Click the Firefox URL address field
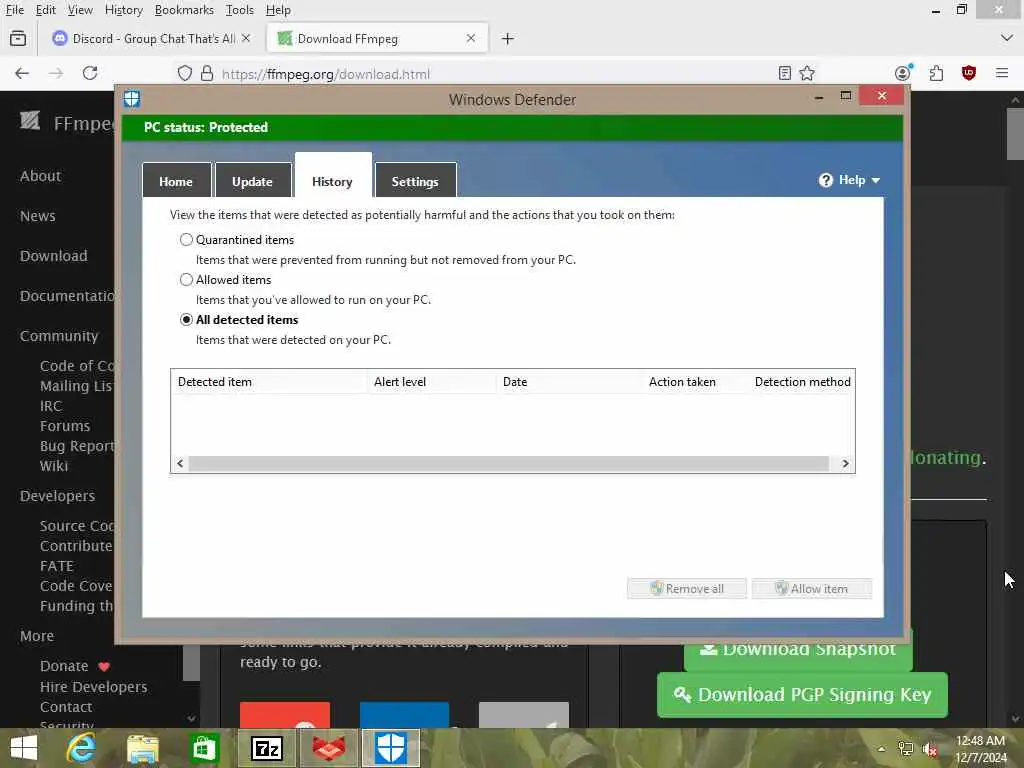 click(496, 74)
